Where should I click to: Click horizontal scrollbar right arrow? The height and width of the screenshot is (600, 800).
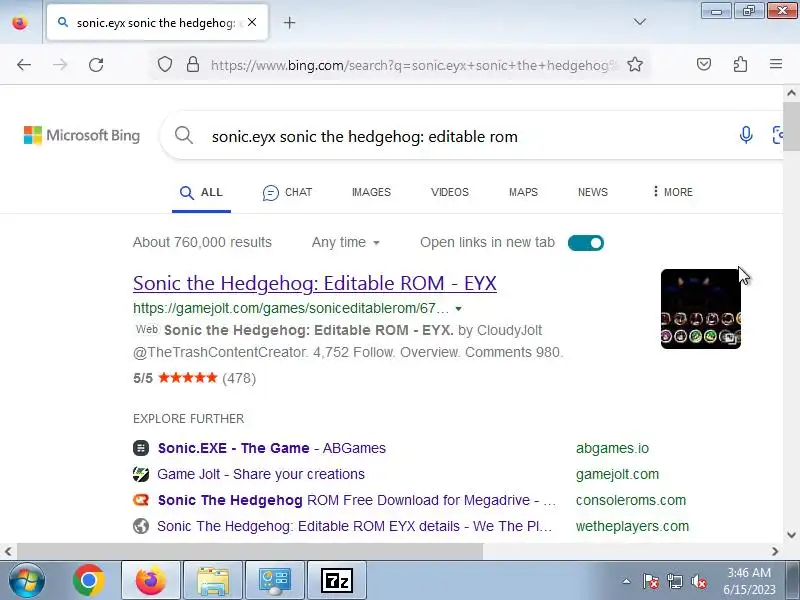776,552
